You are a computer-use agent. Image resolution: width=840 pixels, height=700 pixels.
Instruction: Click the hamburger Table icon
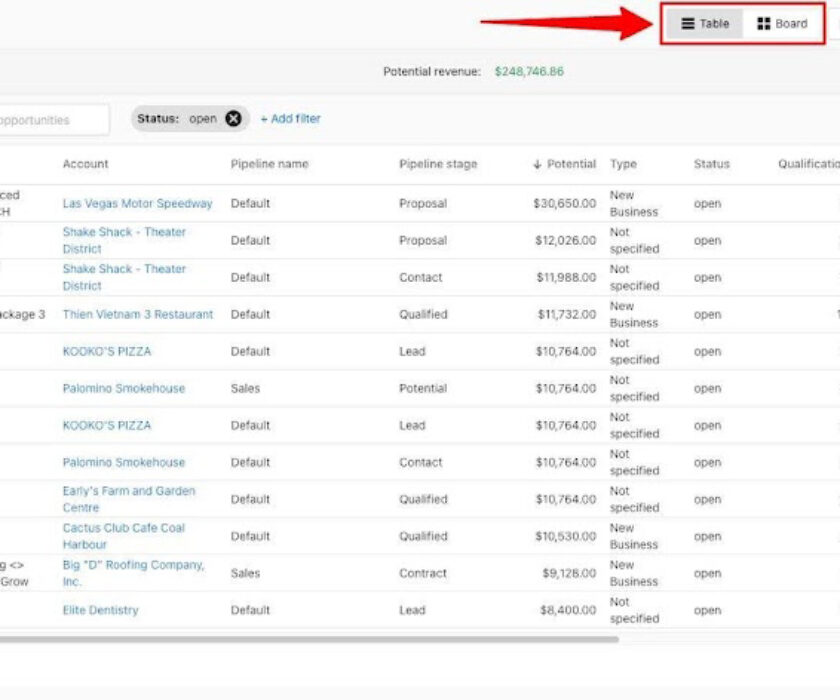[688, 24]
